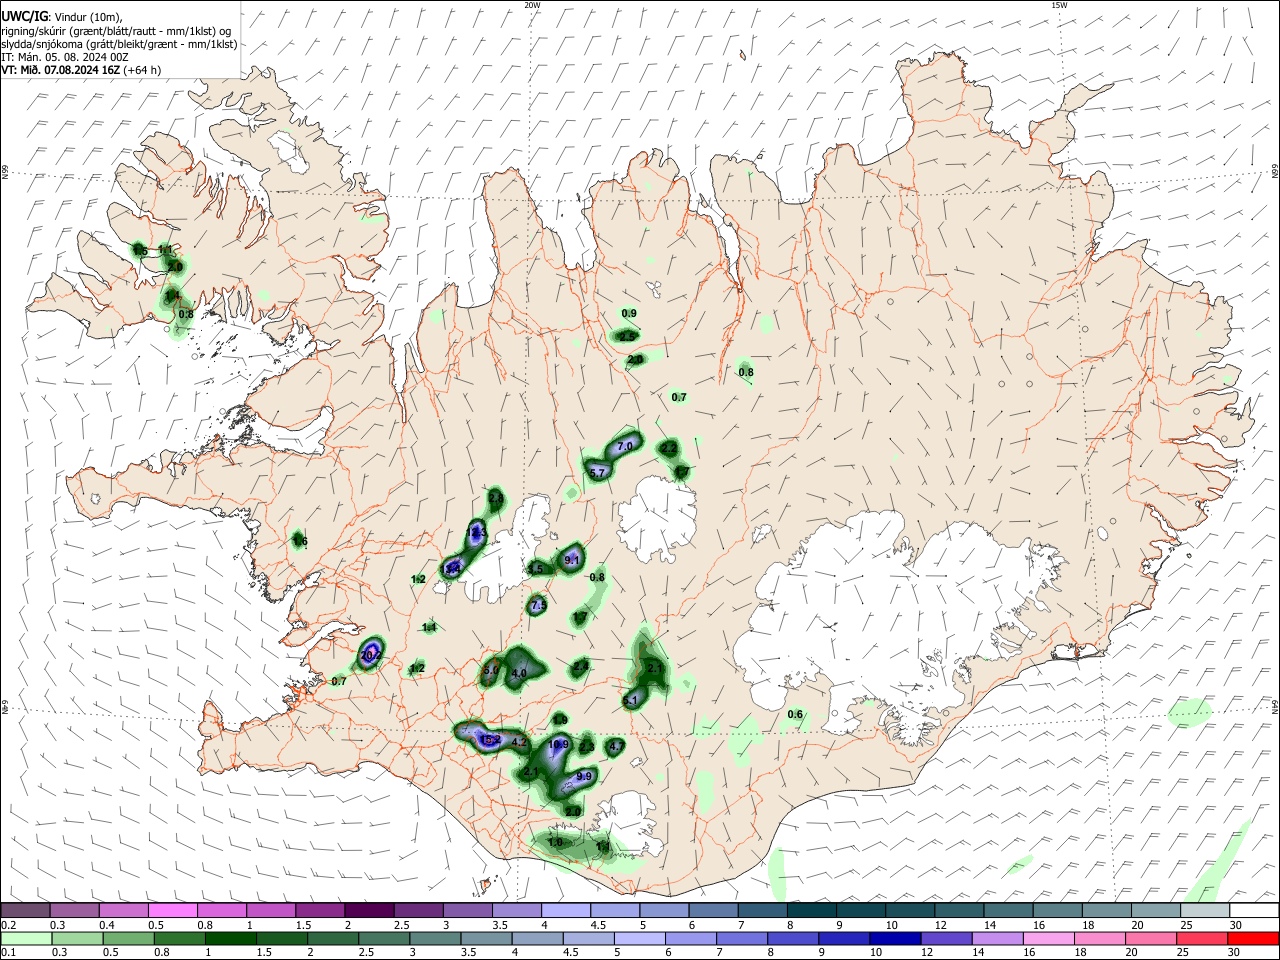The height and width of the screenshot is (960, 1280).
Task: Select pale green lower legend swatch at 0.1
Action: tap(25, 938)
